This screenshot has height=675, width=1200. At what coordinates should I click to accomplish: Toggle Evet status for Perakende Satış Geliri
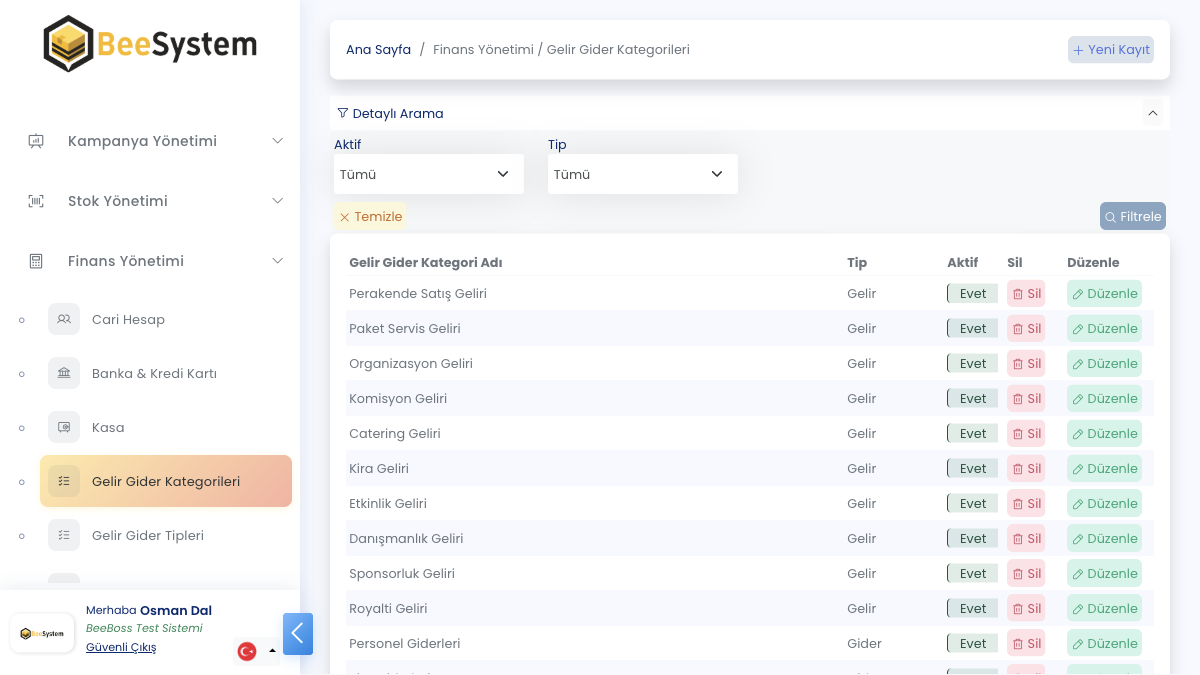972,294
